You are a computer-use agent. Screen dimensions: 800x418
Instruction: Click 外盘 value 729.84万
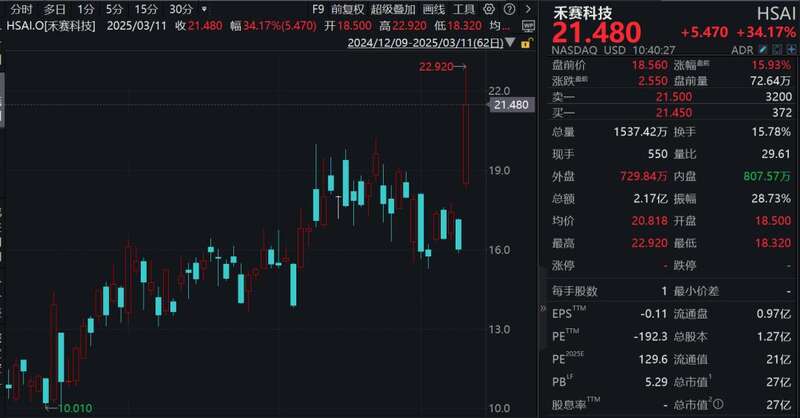[x=643, y=176]
